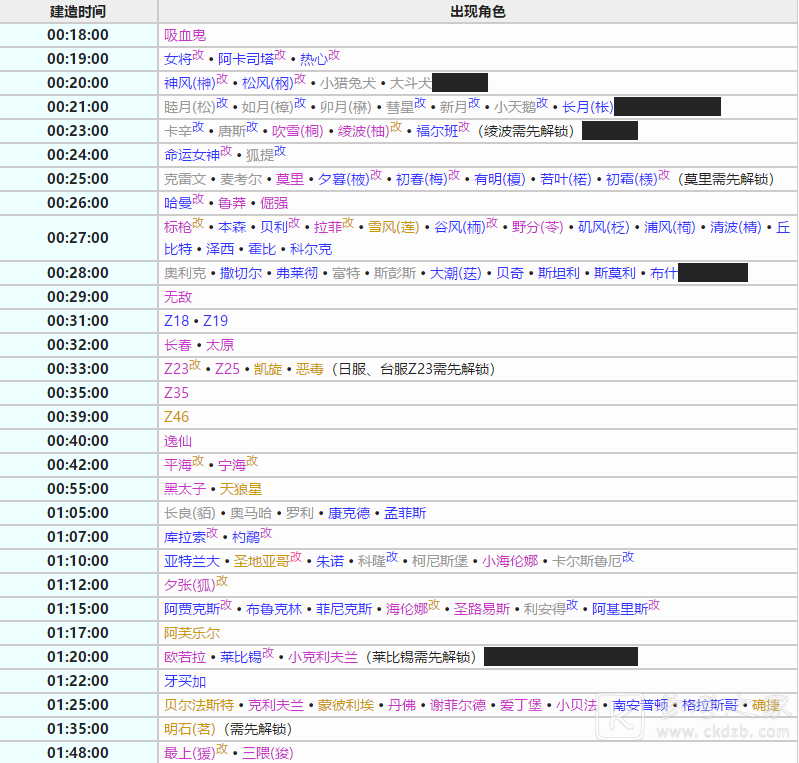The height and width of the screenshot is (763, 799).
Task: Click the 凯旋 link
Action: (x=268, y=369)
